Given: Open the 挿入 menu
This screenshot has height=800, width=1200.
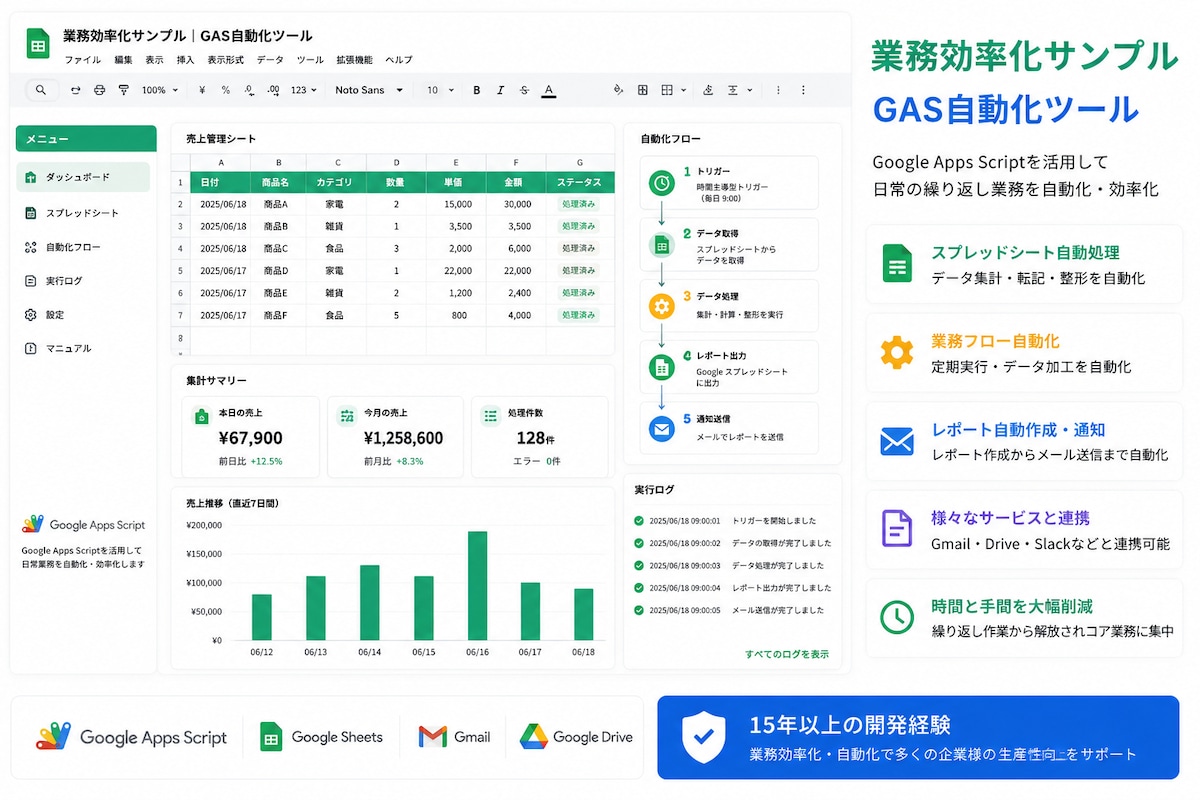Looking at the screenshot, I should pyautogui.click(x=185, y=60).
